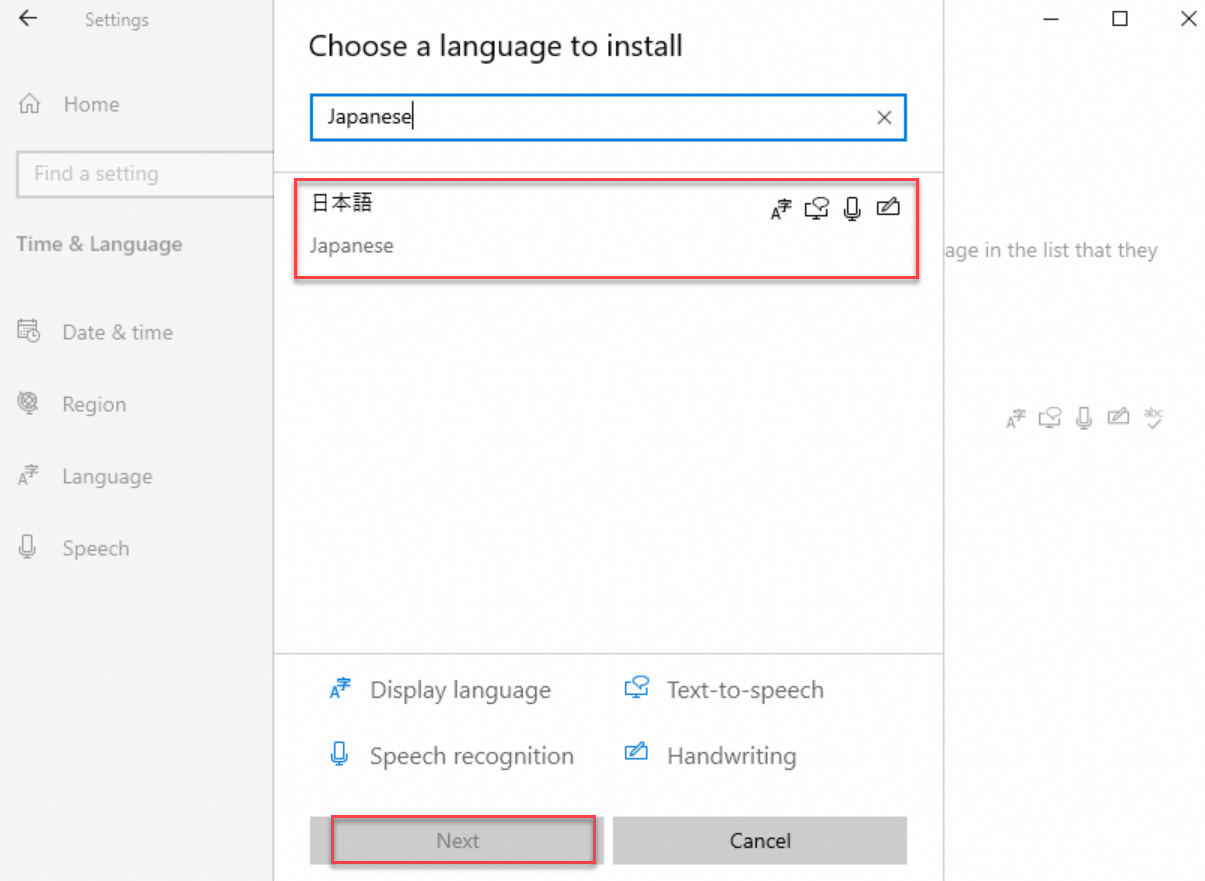
Task: Click the Text-to-speech legend icon
Action: tap(637, 688)
